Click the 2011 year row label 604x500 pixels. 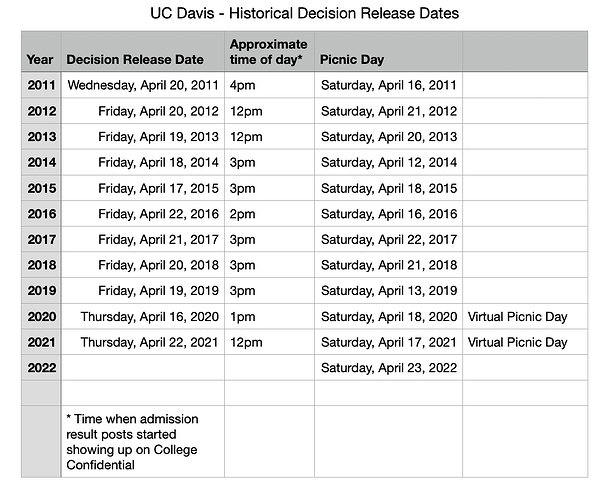click(x=40, y=85)
